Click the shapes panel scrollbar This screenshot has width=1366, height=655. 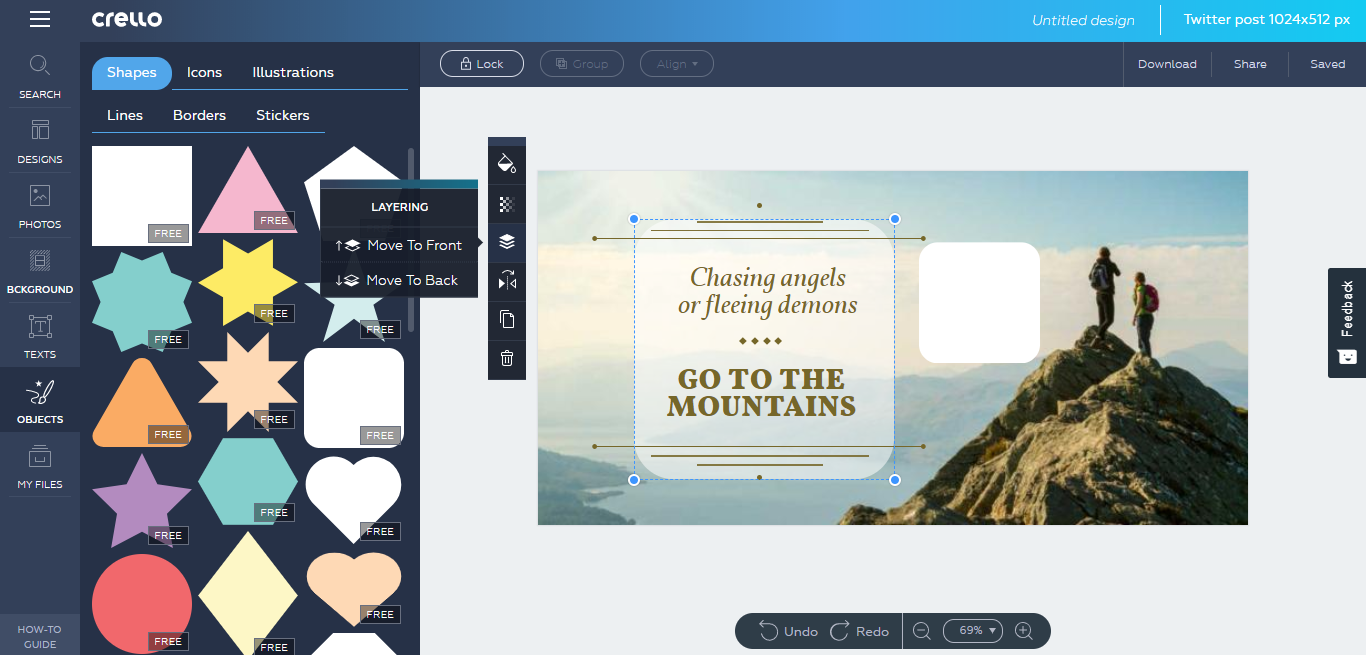[411, 240]
